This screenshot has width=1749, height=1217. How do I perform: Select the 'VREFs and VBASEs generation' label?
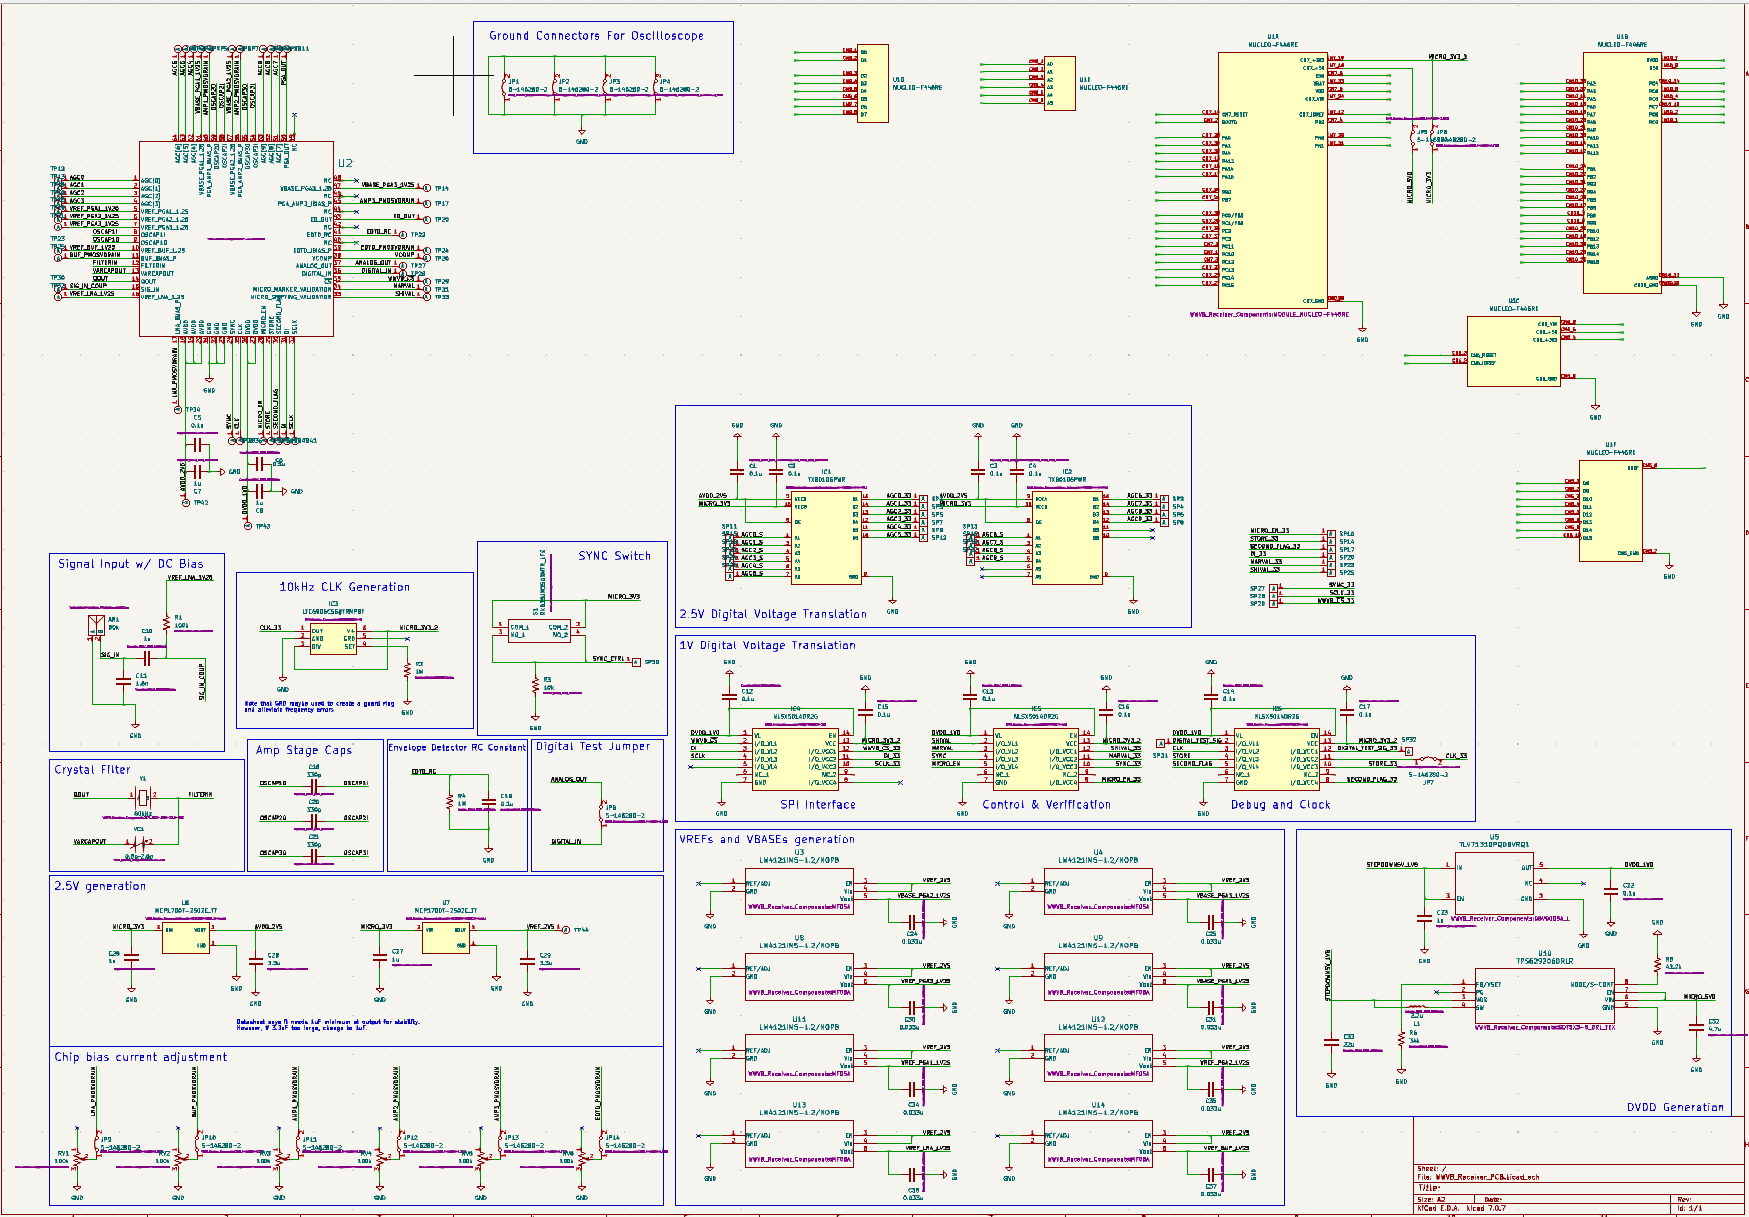[767, 840]
